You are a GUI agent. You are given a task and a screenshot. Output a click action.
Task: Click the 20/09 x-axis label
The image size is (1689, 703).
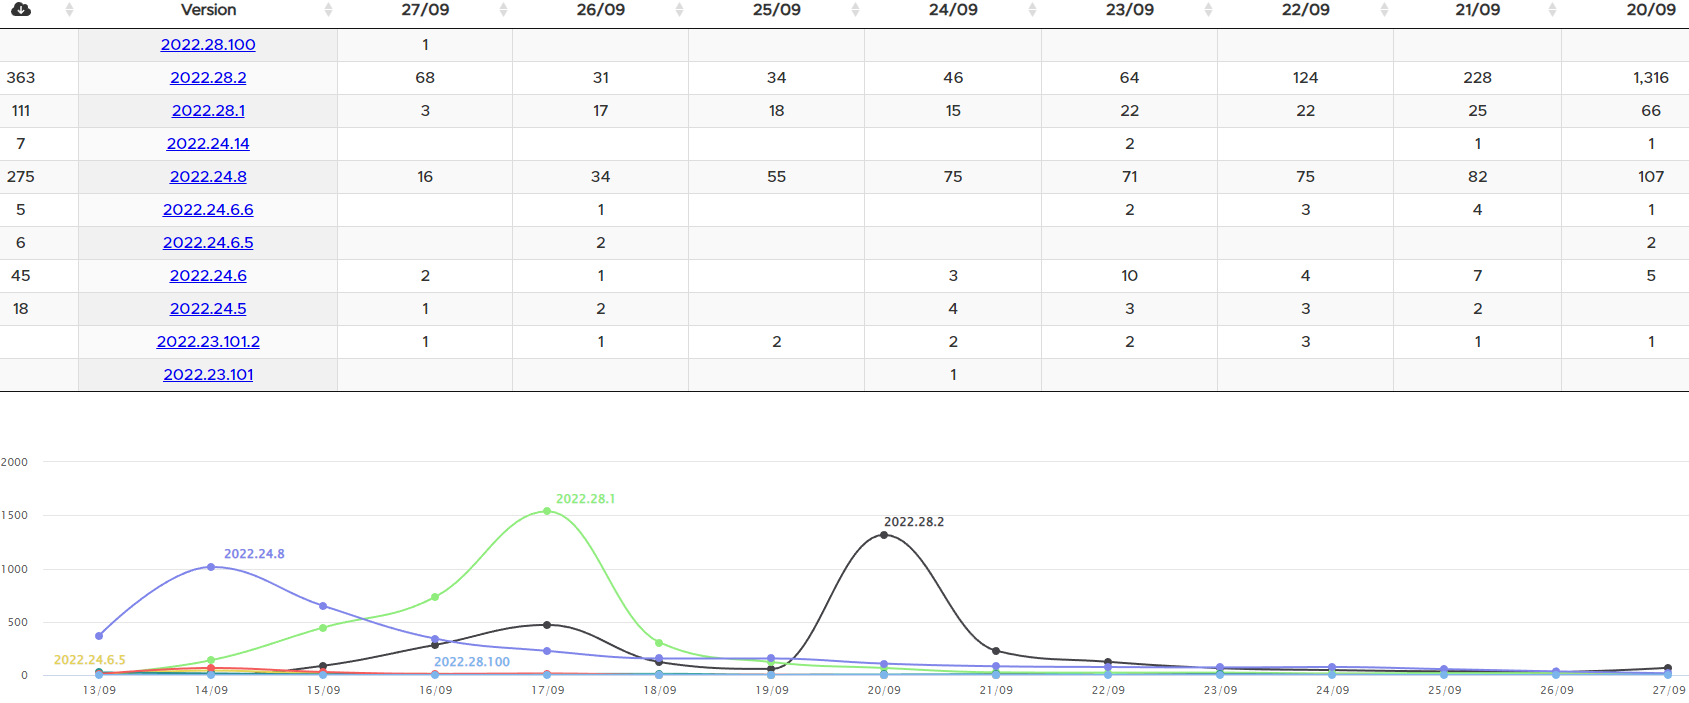click(x=884, y=690)
